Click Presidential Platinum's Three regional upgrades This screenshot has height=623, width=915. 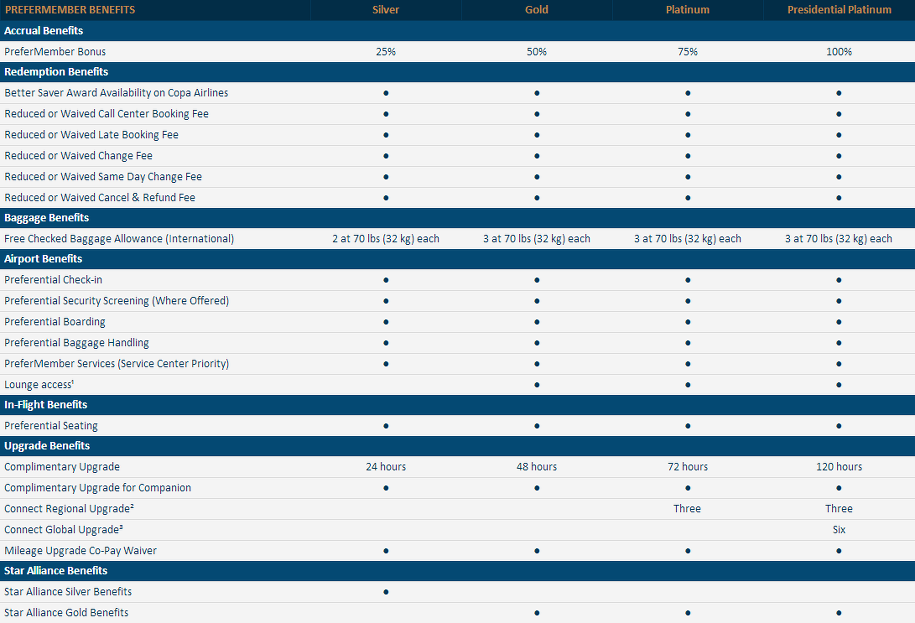tap(839, 509)
